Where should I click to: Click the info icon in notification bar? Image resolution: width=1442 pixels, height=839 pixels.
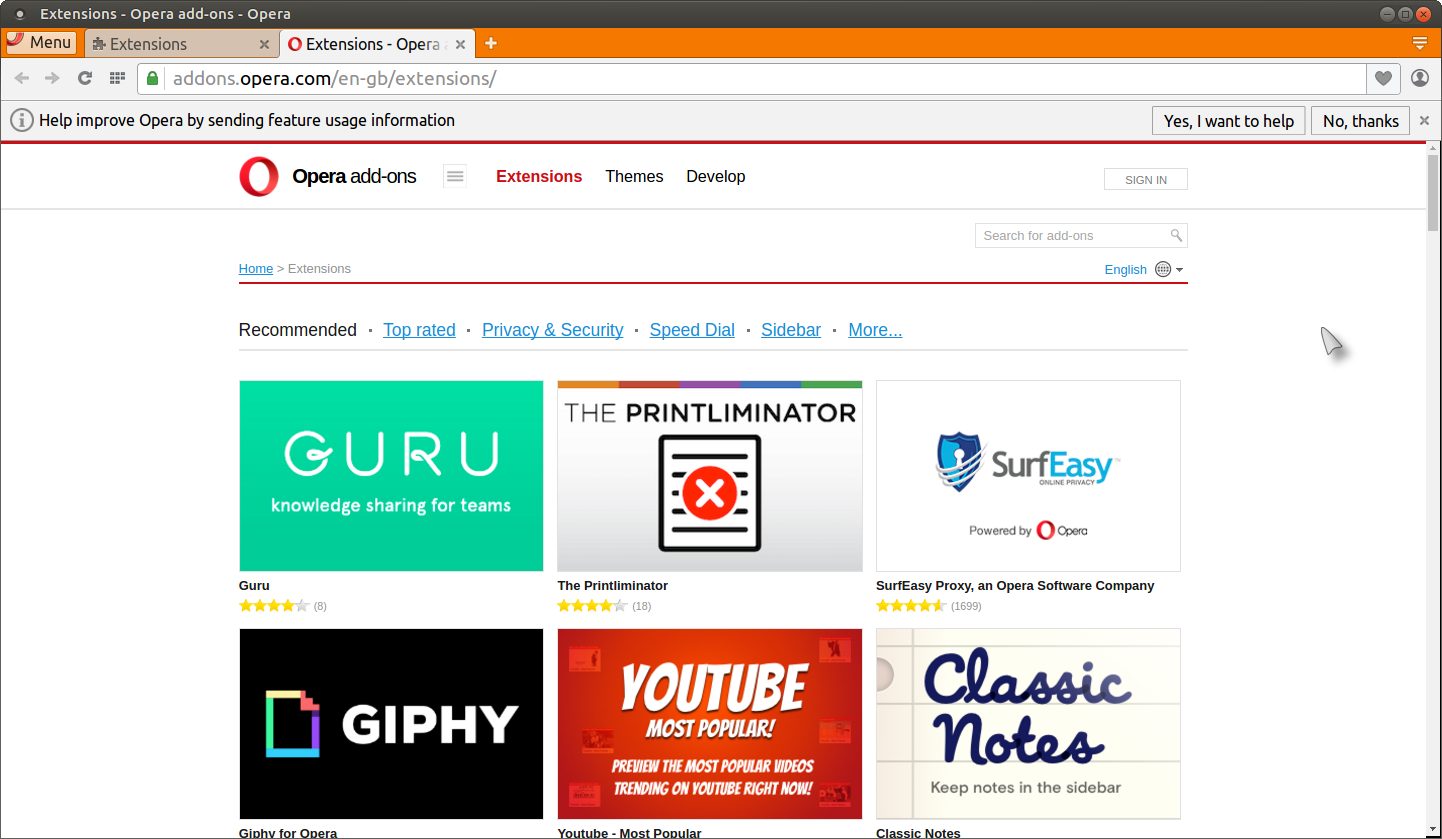tap(22, 120)
